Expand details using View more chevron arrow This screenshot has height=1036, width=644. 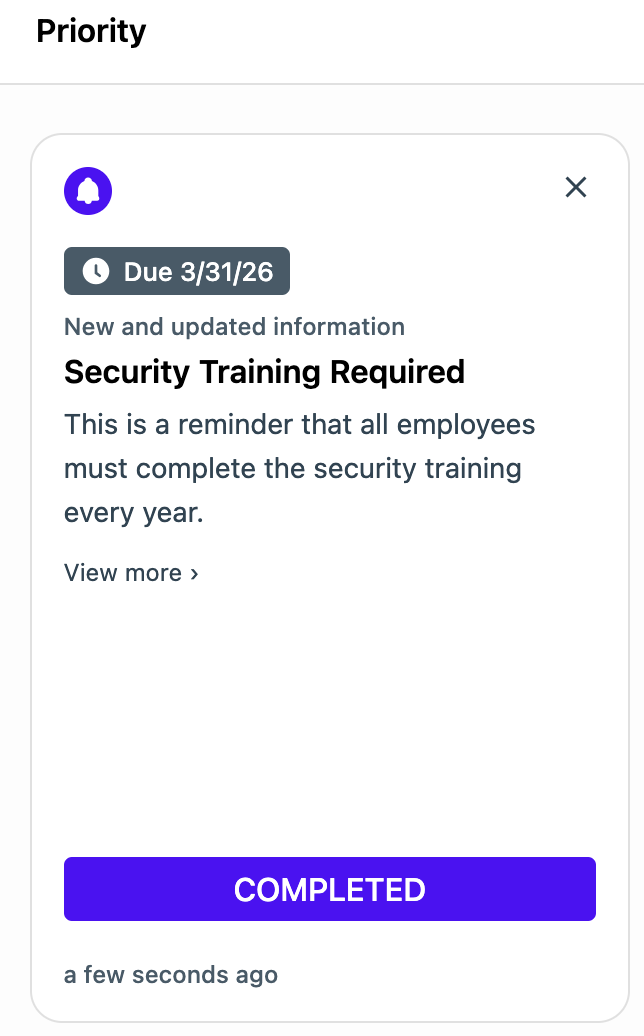pyautogui.click(x=194, y=574)
